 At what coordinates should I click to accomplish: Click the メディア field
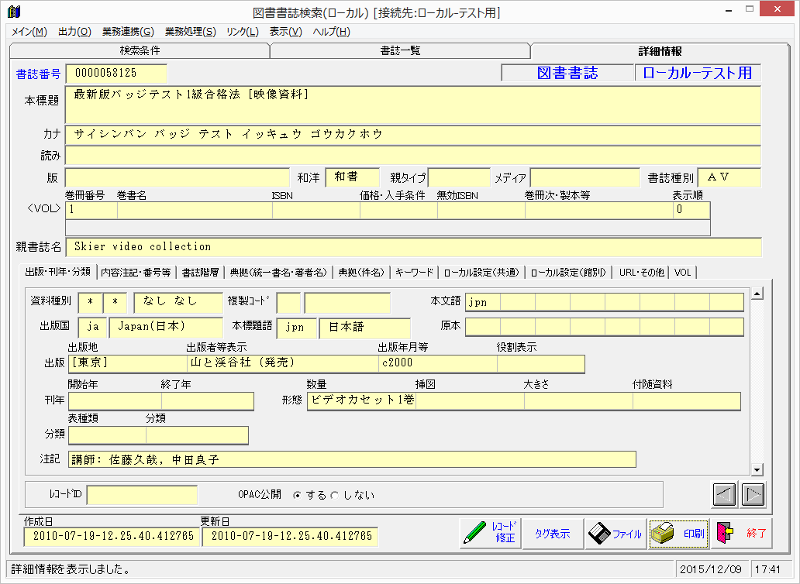click(x=585, y=178)
